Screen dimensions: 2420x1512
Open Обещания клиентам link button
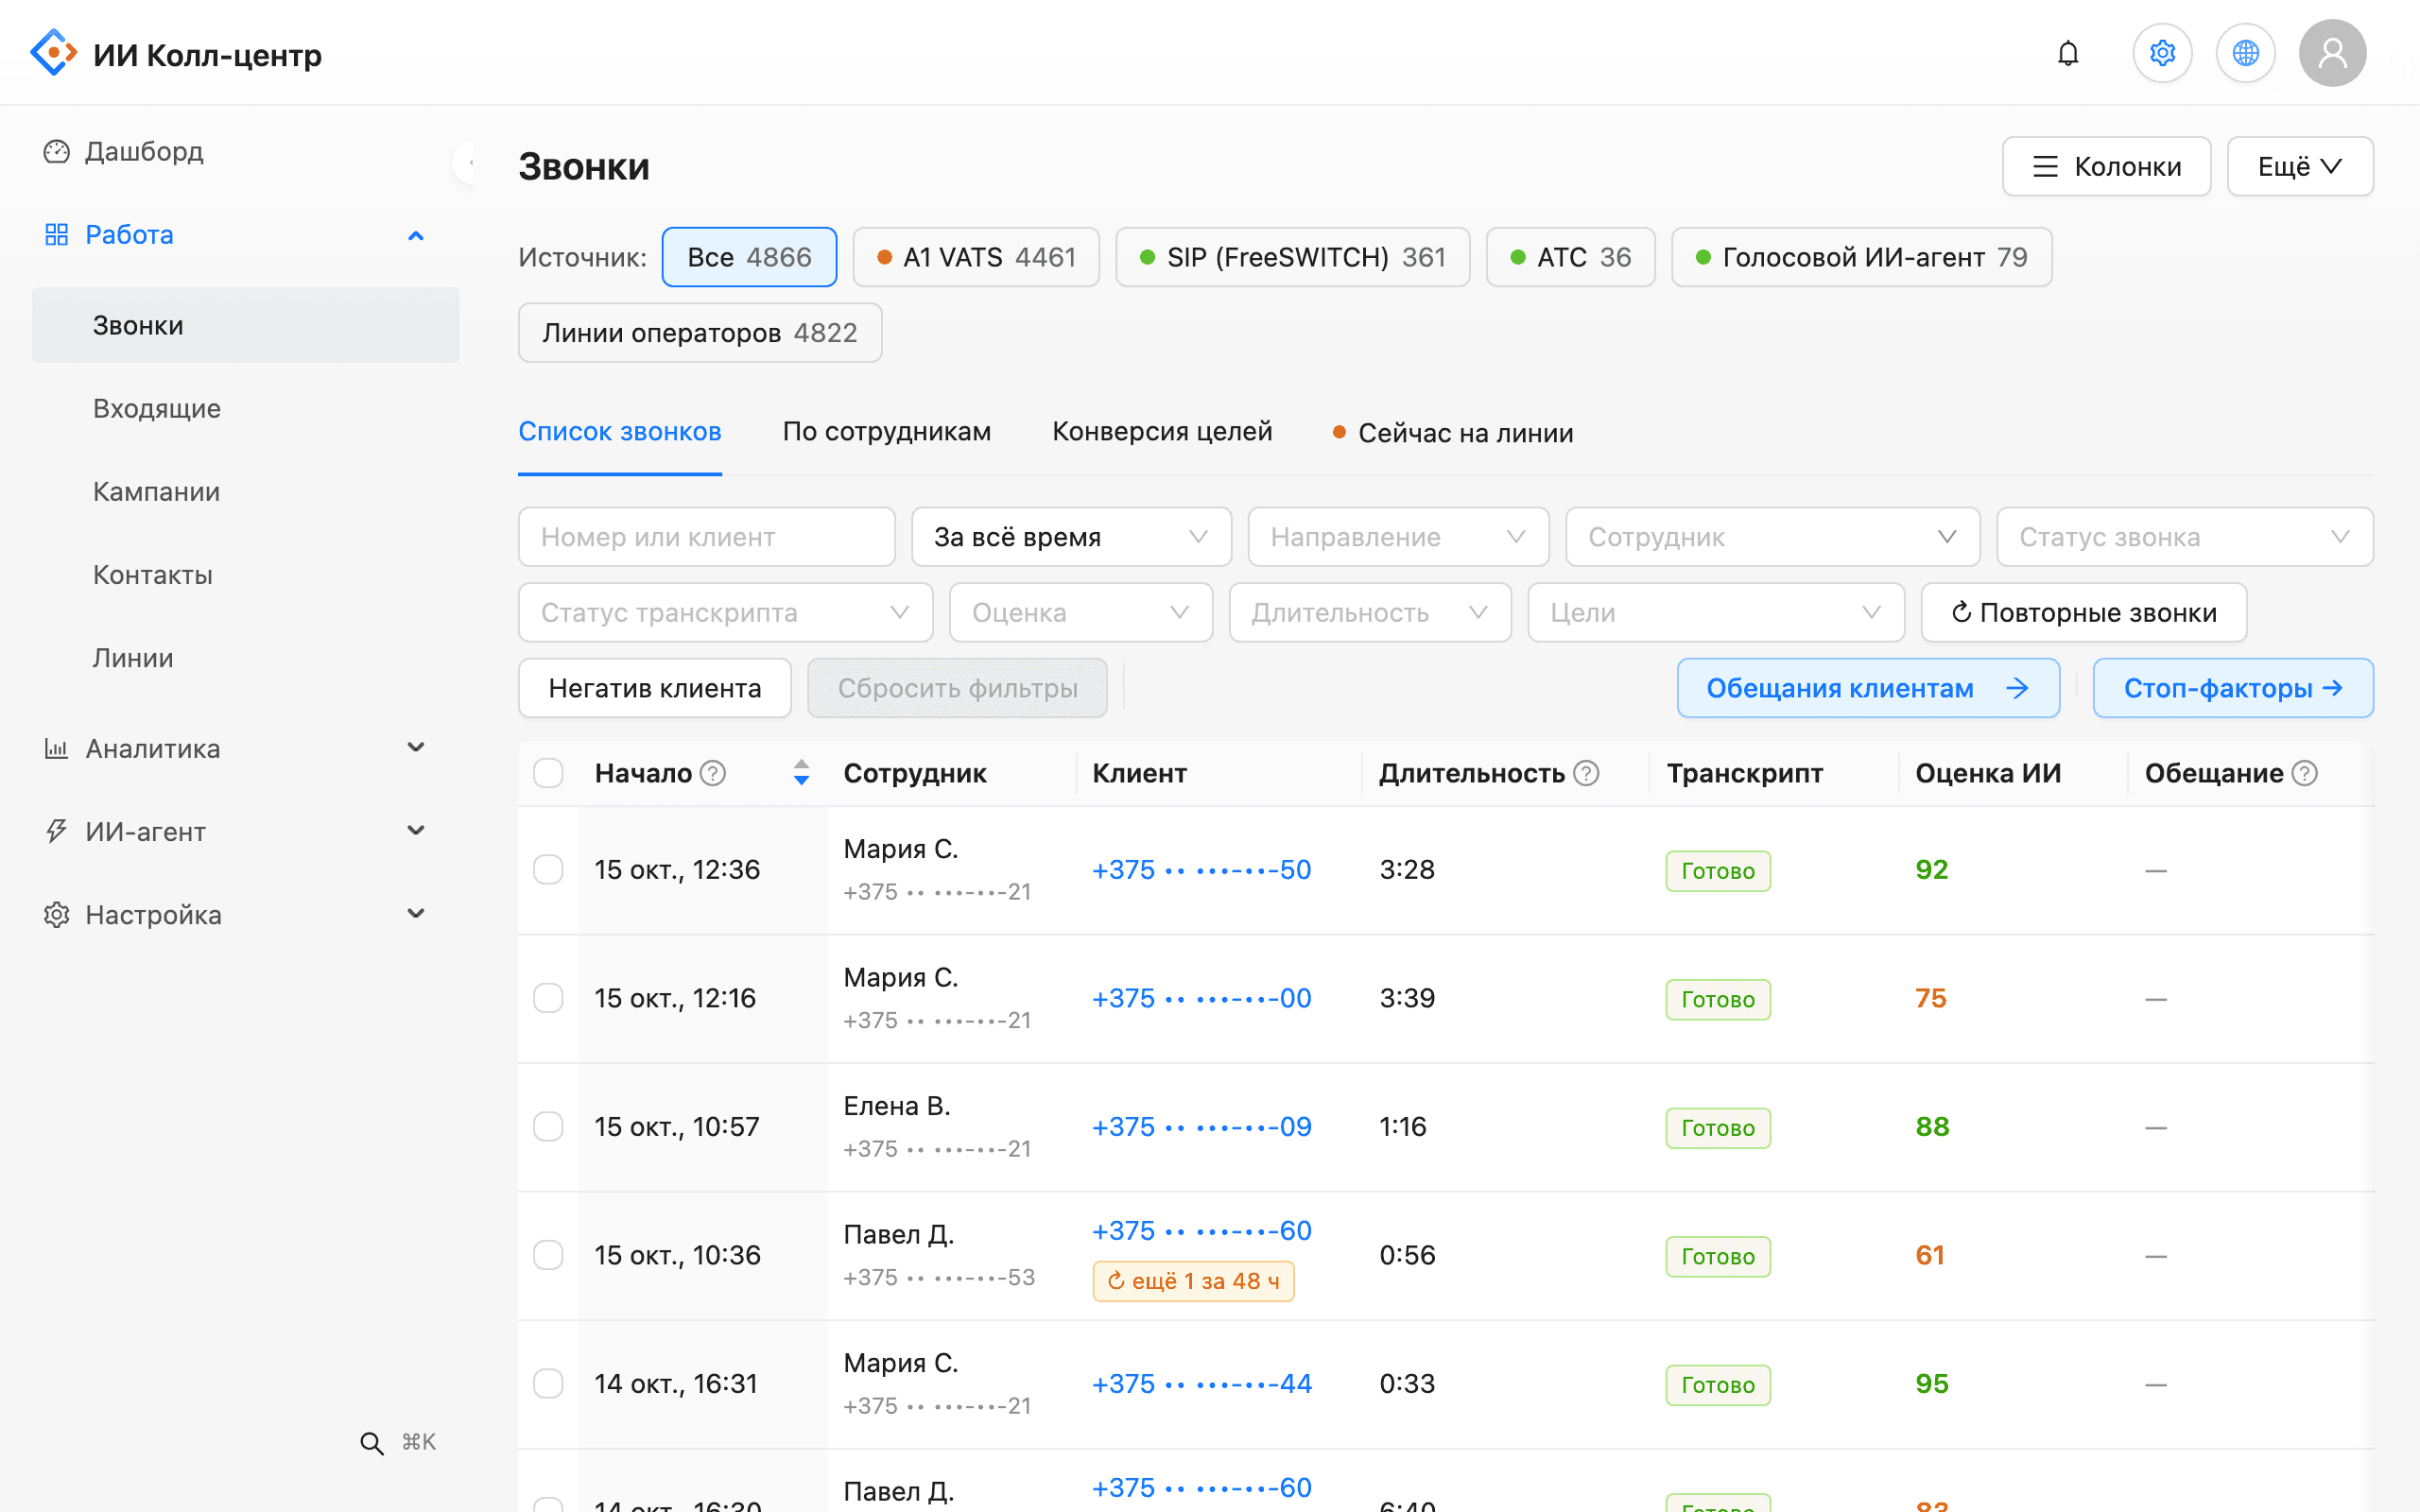1867,688
